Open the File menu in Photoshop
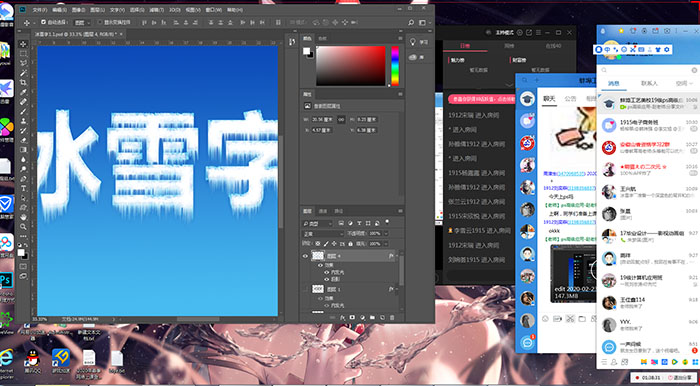 [40, 9]
